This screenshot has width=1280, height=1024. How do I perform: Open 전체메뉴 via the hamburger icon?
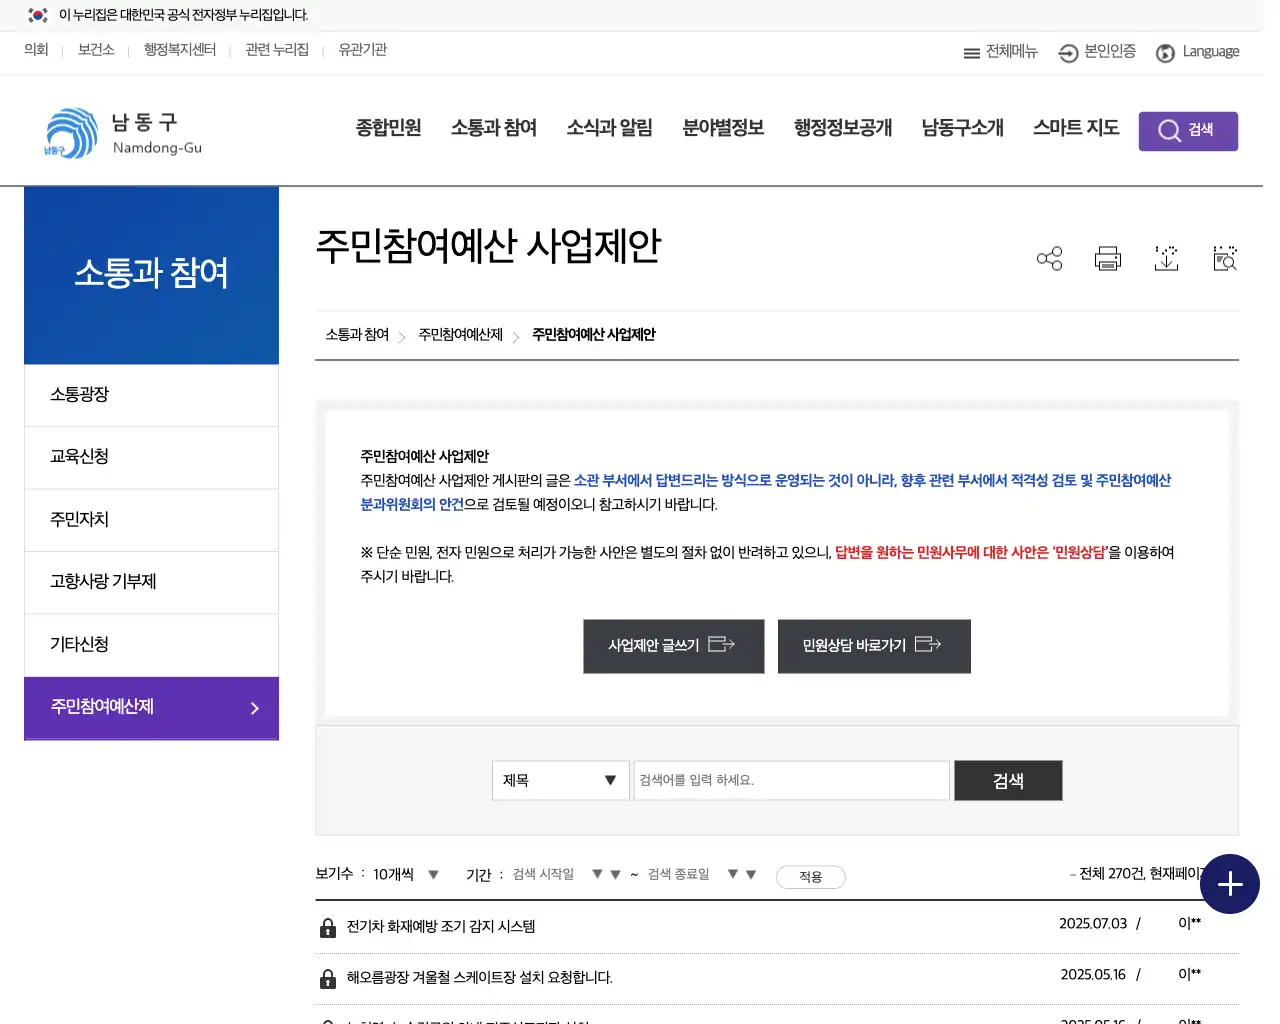[999, 53]
